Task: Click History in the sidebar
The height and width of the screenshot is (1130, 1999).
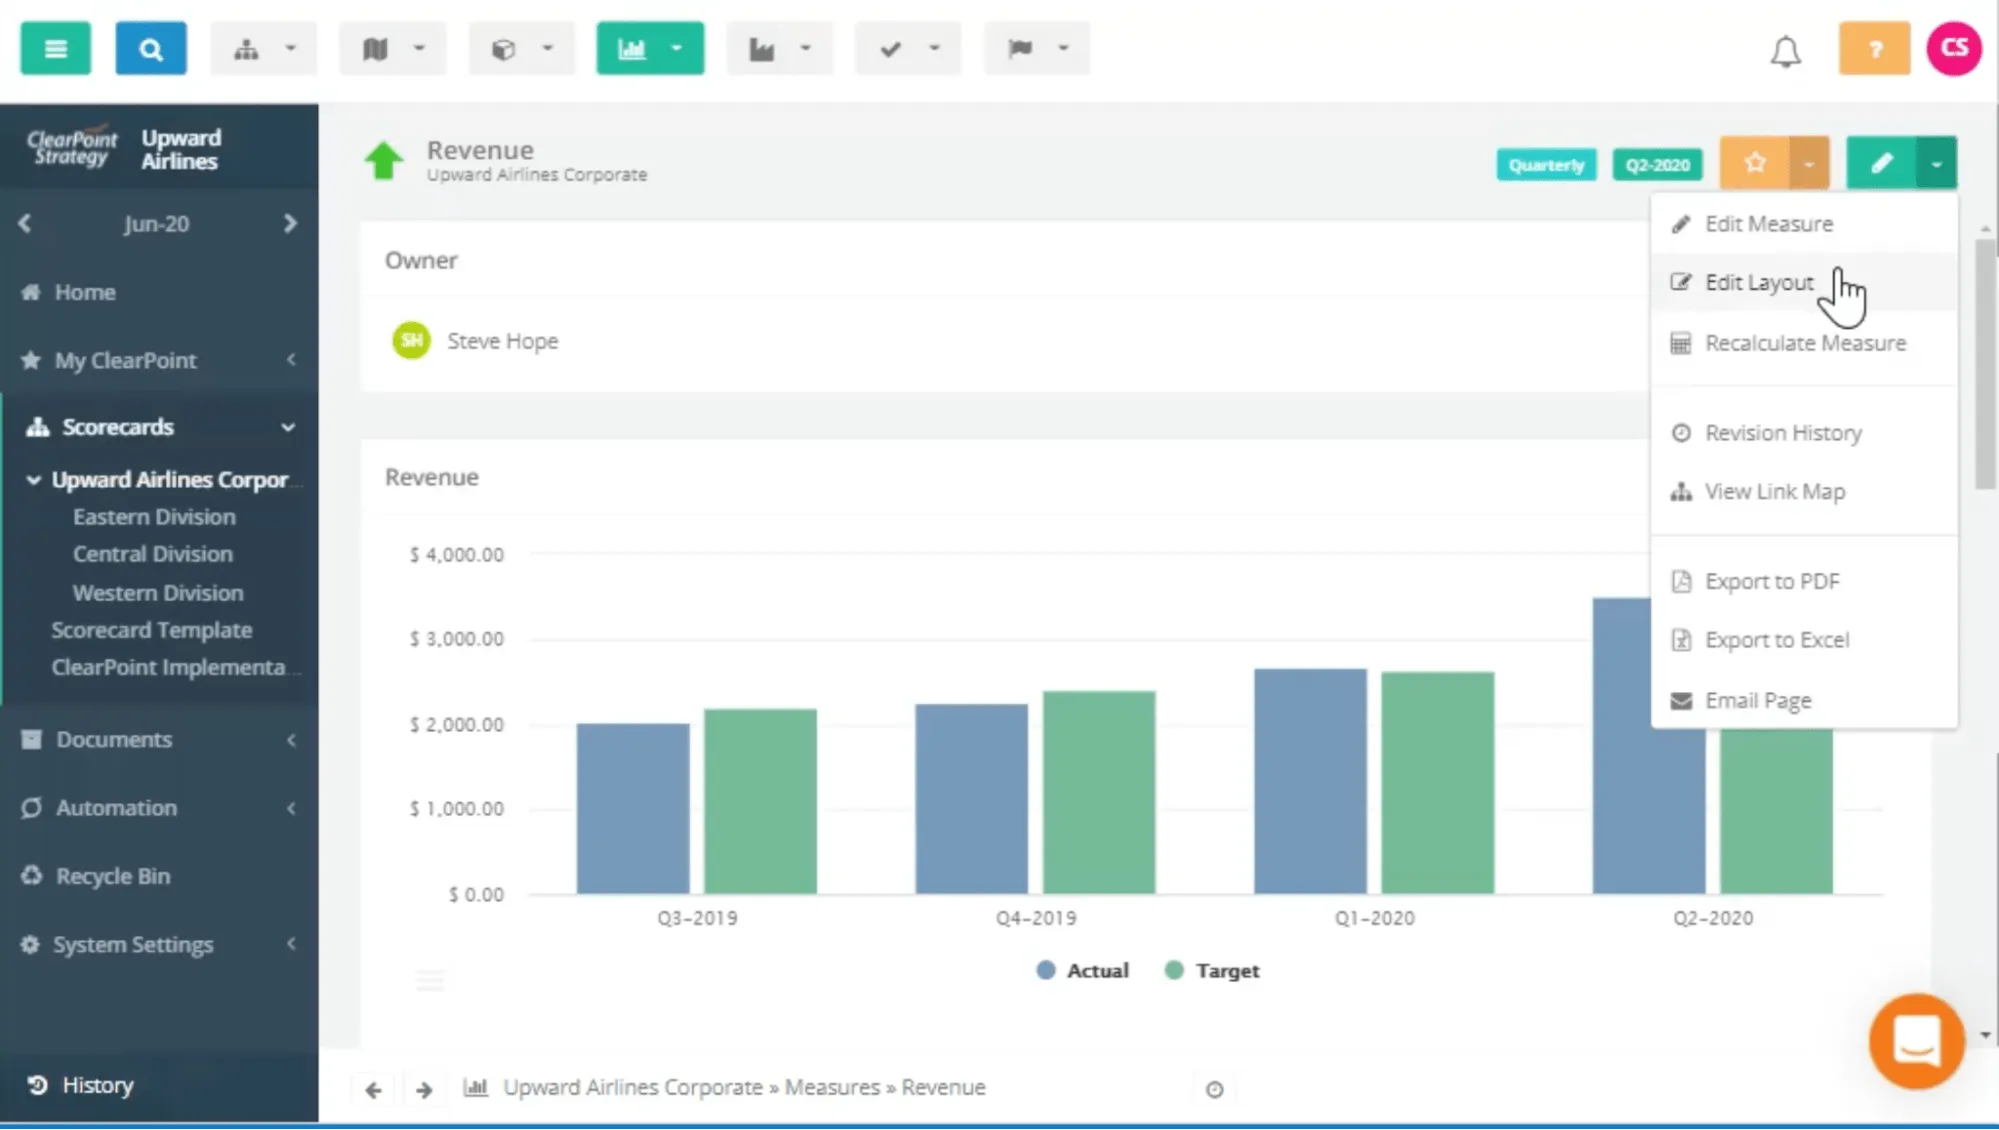Action: pos(96,1085)
